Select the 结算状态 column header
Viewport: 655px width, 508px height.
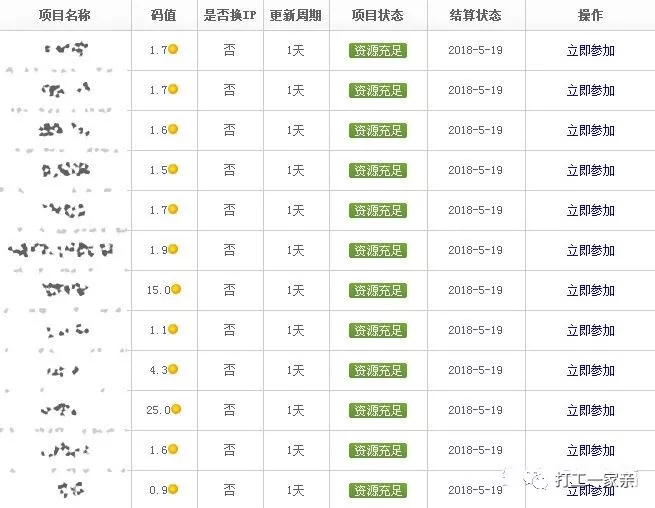click(476, 16)
